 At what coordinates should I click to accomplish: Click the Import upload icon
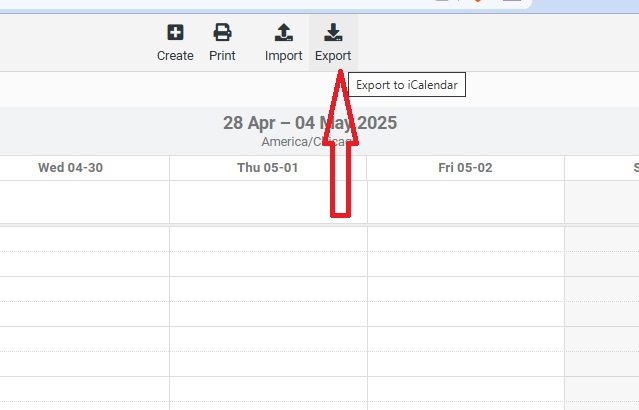coord(284,33)
